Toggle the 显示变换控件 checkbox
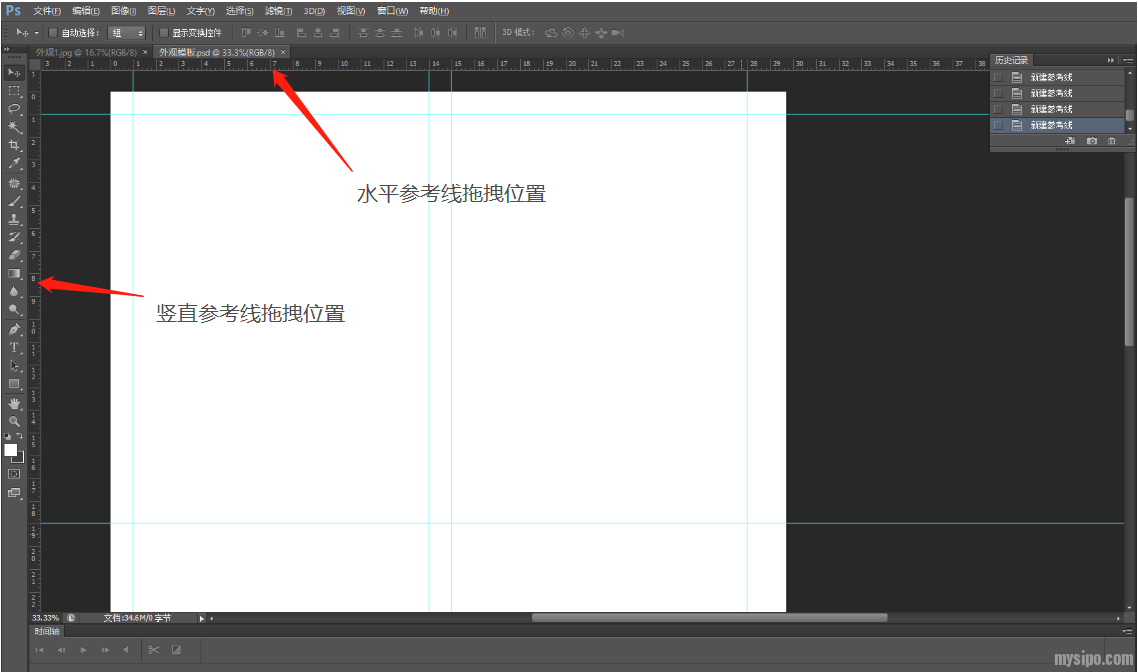 [x=164, y=33]
